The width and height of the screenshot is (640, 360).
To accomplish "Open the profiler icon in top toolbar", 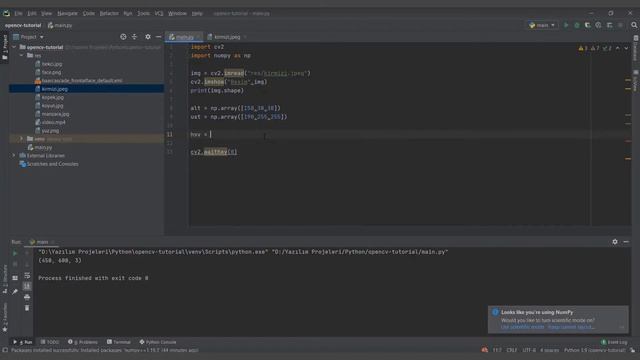I will [598, 25].
